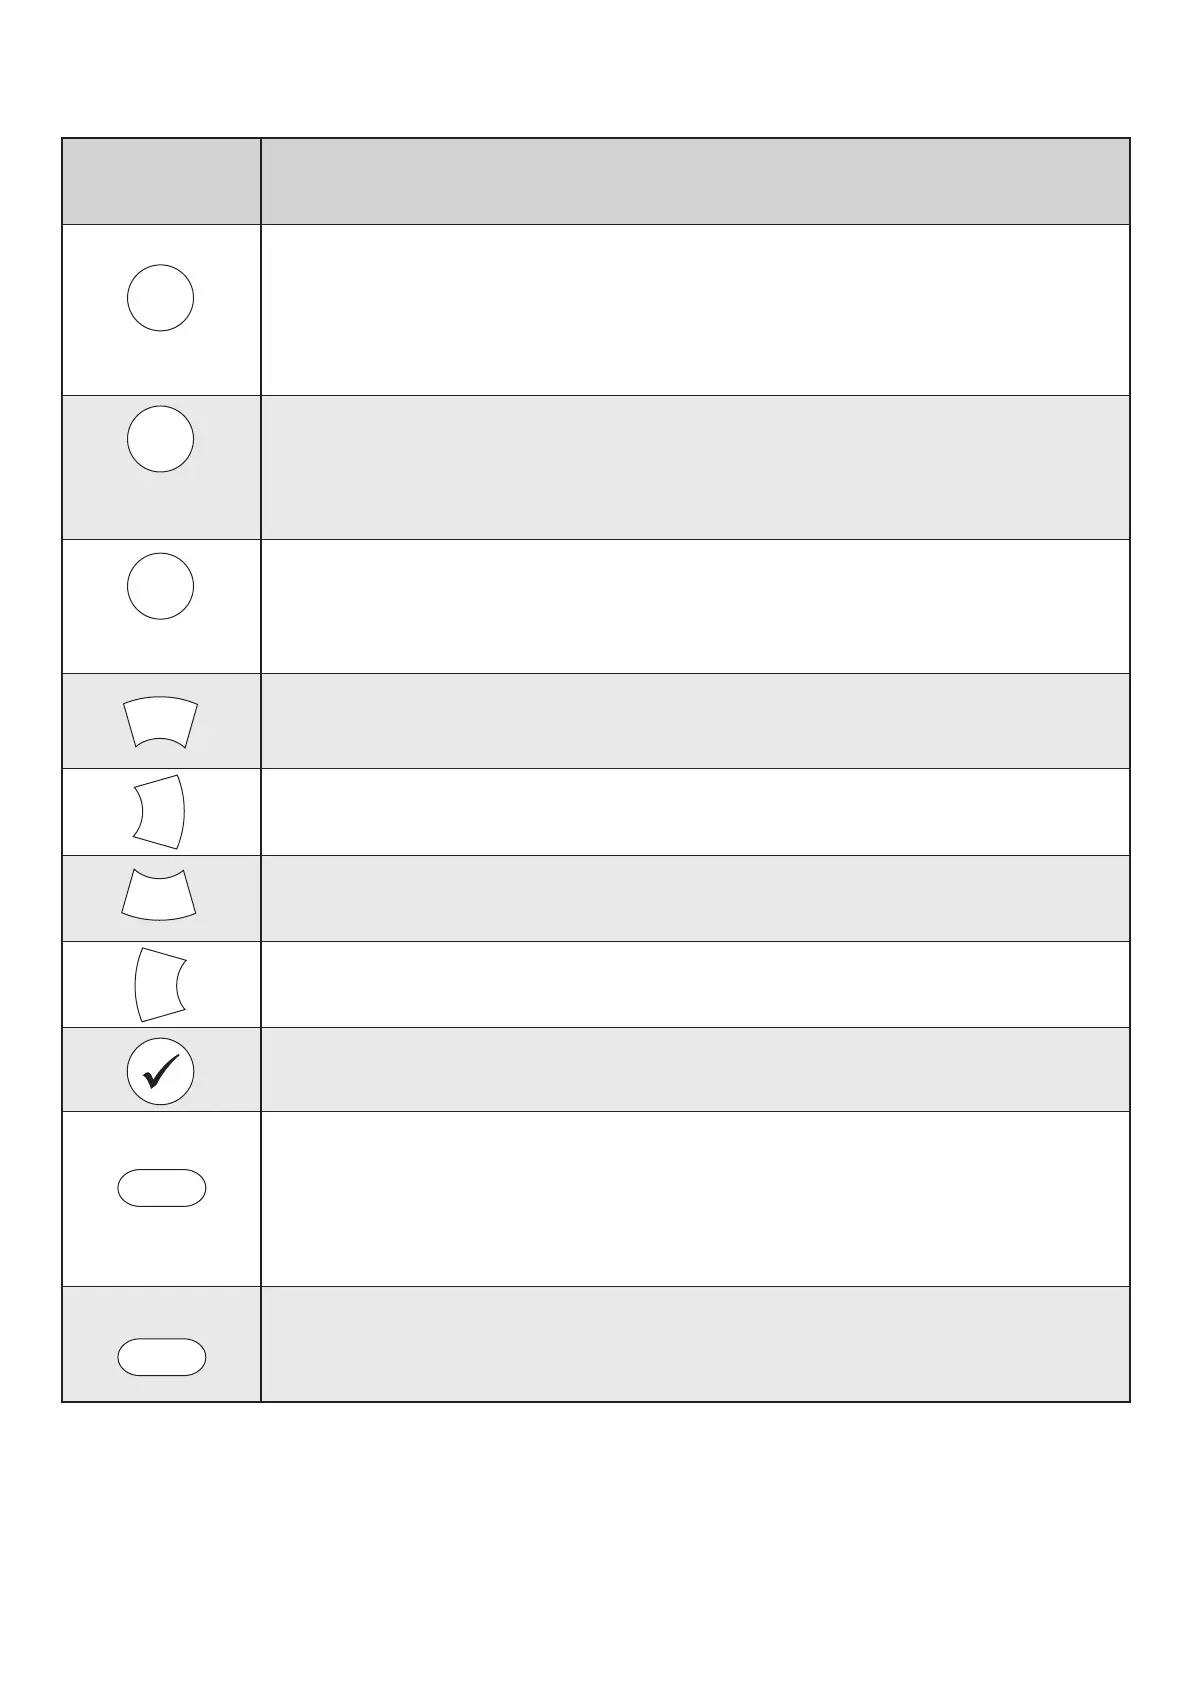Click description cell beside the down navigation key
Viewport: 1191px width, 1684px height.
point(695,898)
